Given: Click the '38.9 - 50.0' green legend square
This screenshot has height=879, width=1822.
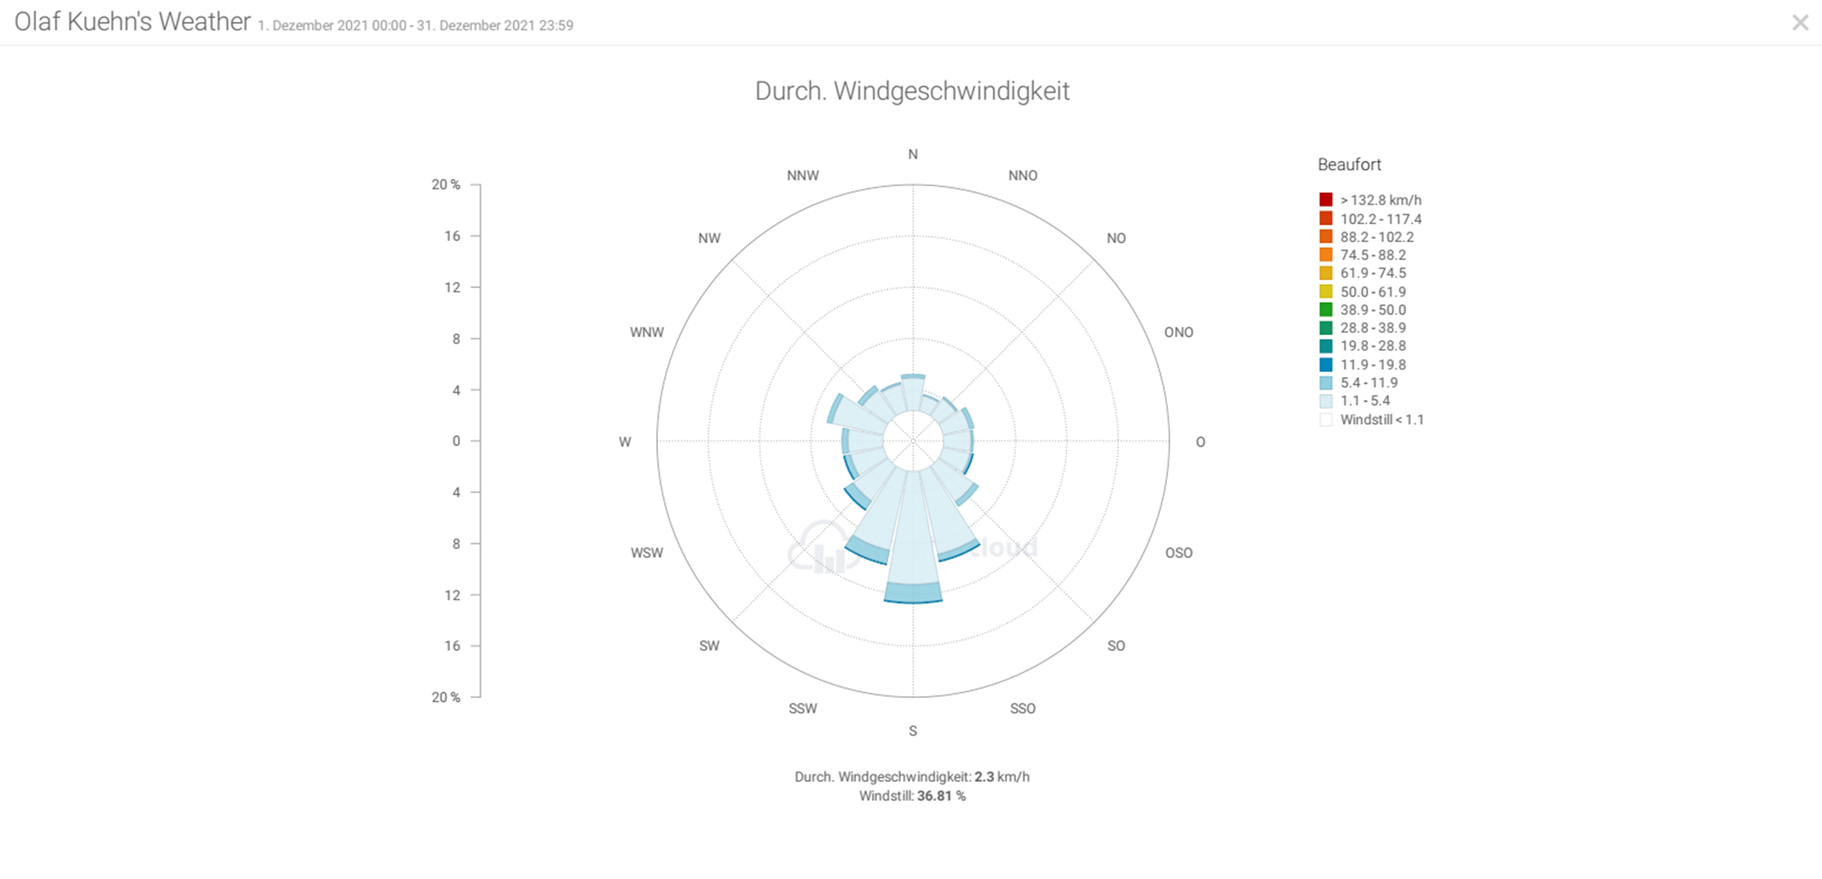Looking at the screenshot, I should point(1326,310).
